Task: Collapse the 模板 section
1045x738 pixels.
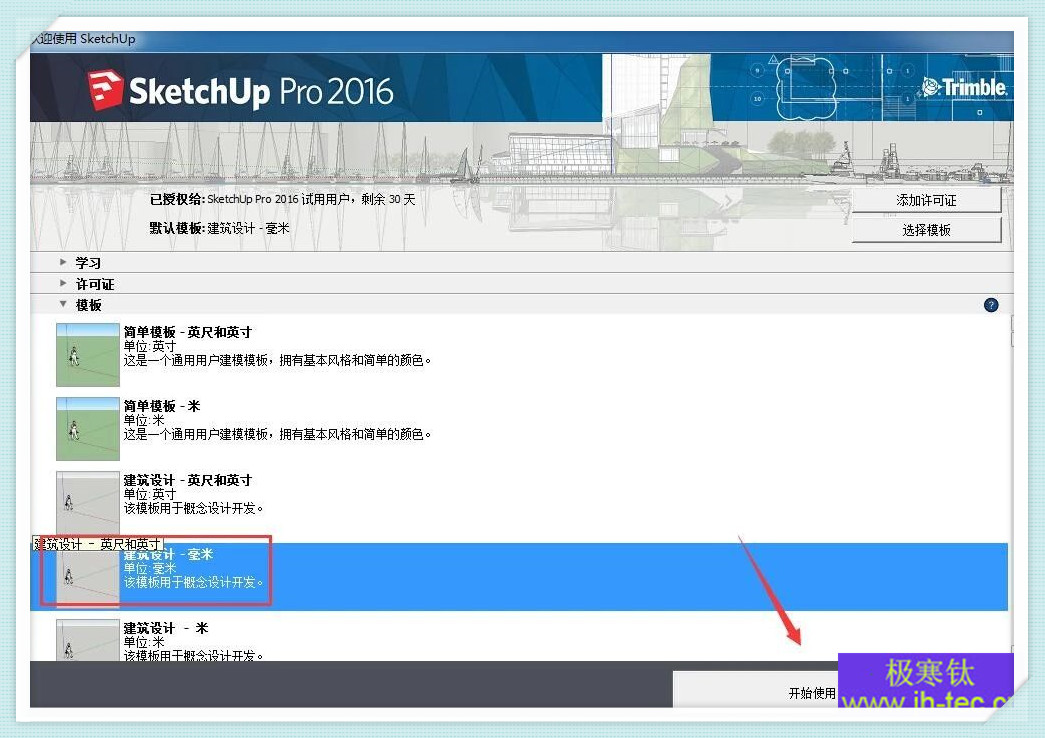Action: click(x=63, y=304)
